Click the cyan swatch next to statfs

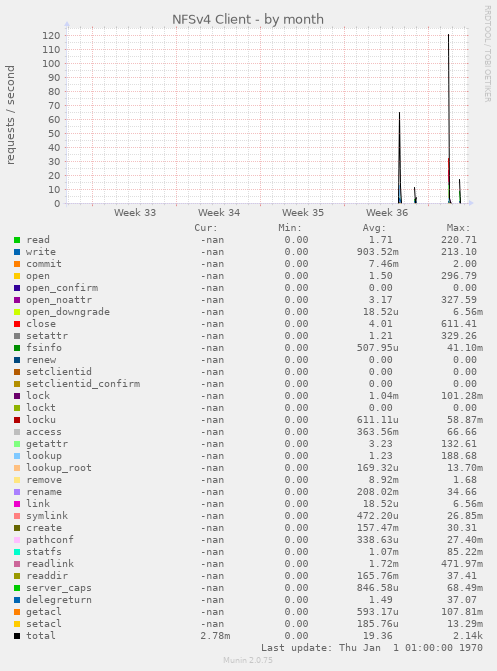(x=17, y=552)
